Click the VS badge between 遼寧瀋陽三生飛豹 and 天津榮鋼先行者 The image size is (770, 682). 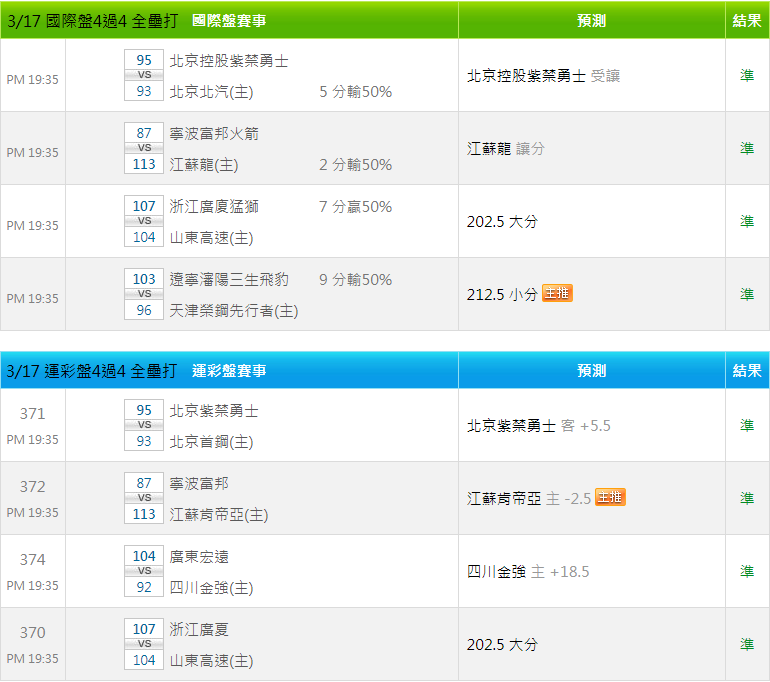click(x=144, y=294)
